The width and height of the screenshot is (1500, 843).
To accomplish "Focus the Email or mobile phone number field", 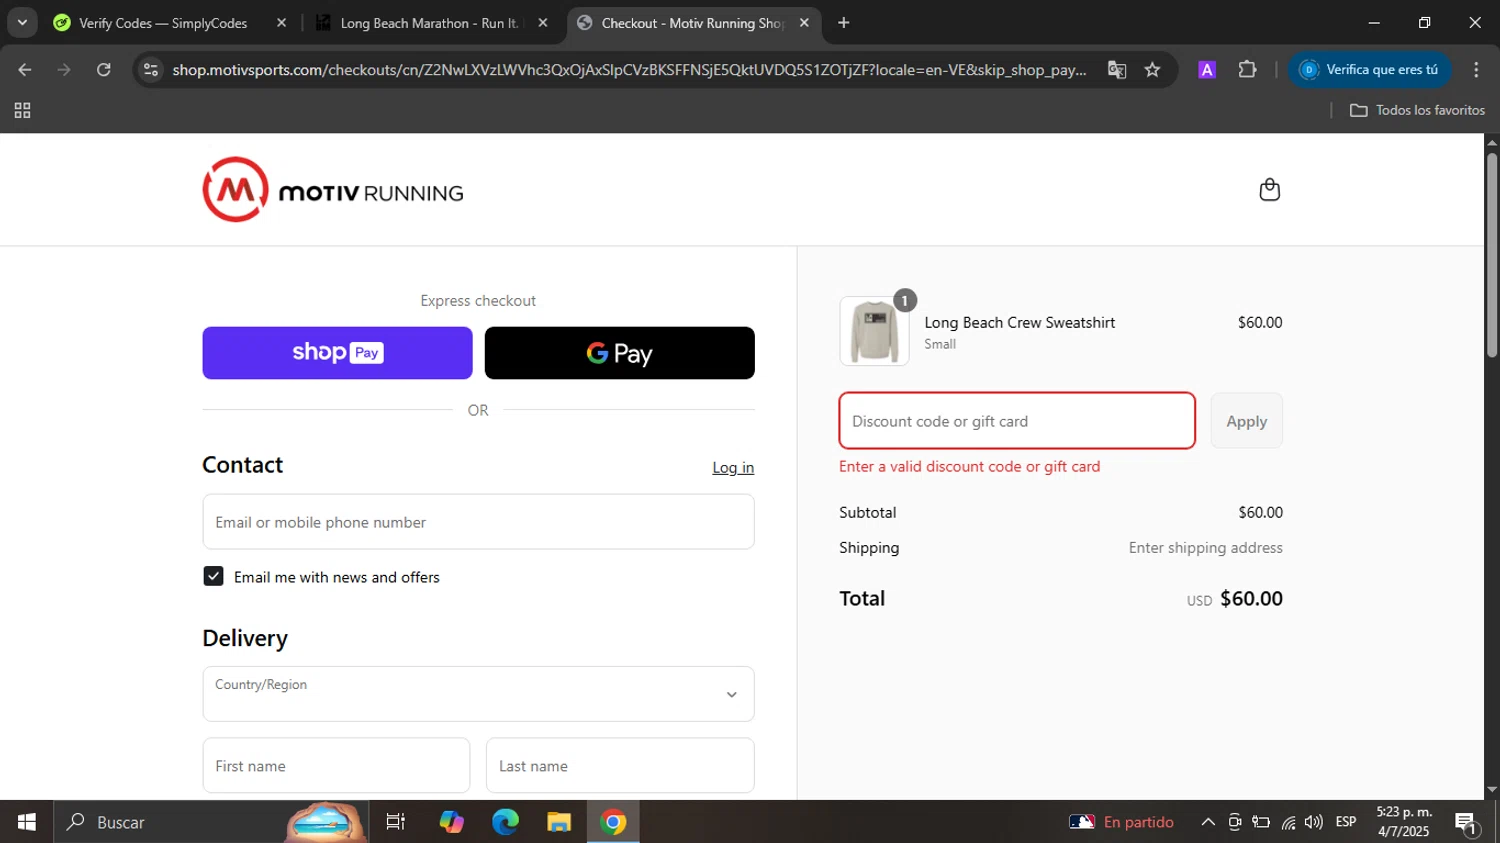I will coord(478,522).
